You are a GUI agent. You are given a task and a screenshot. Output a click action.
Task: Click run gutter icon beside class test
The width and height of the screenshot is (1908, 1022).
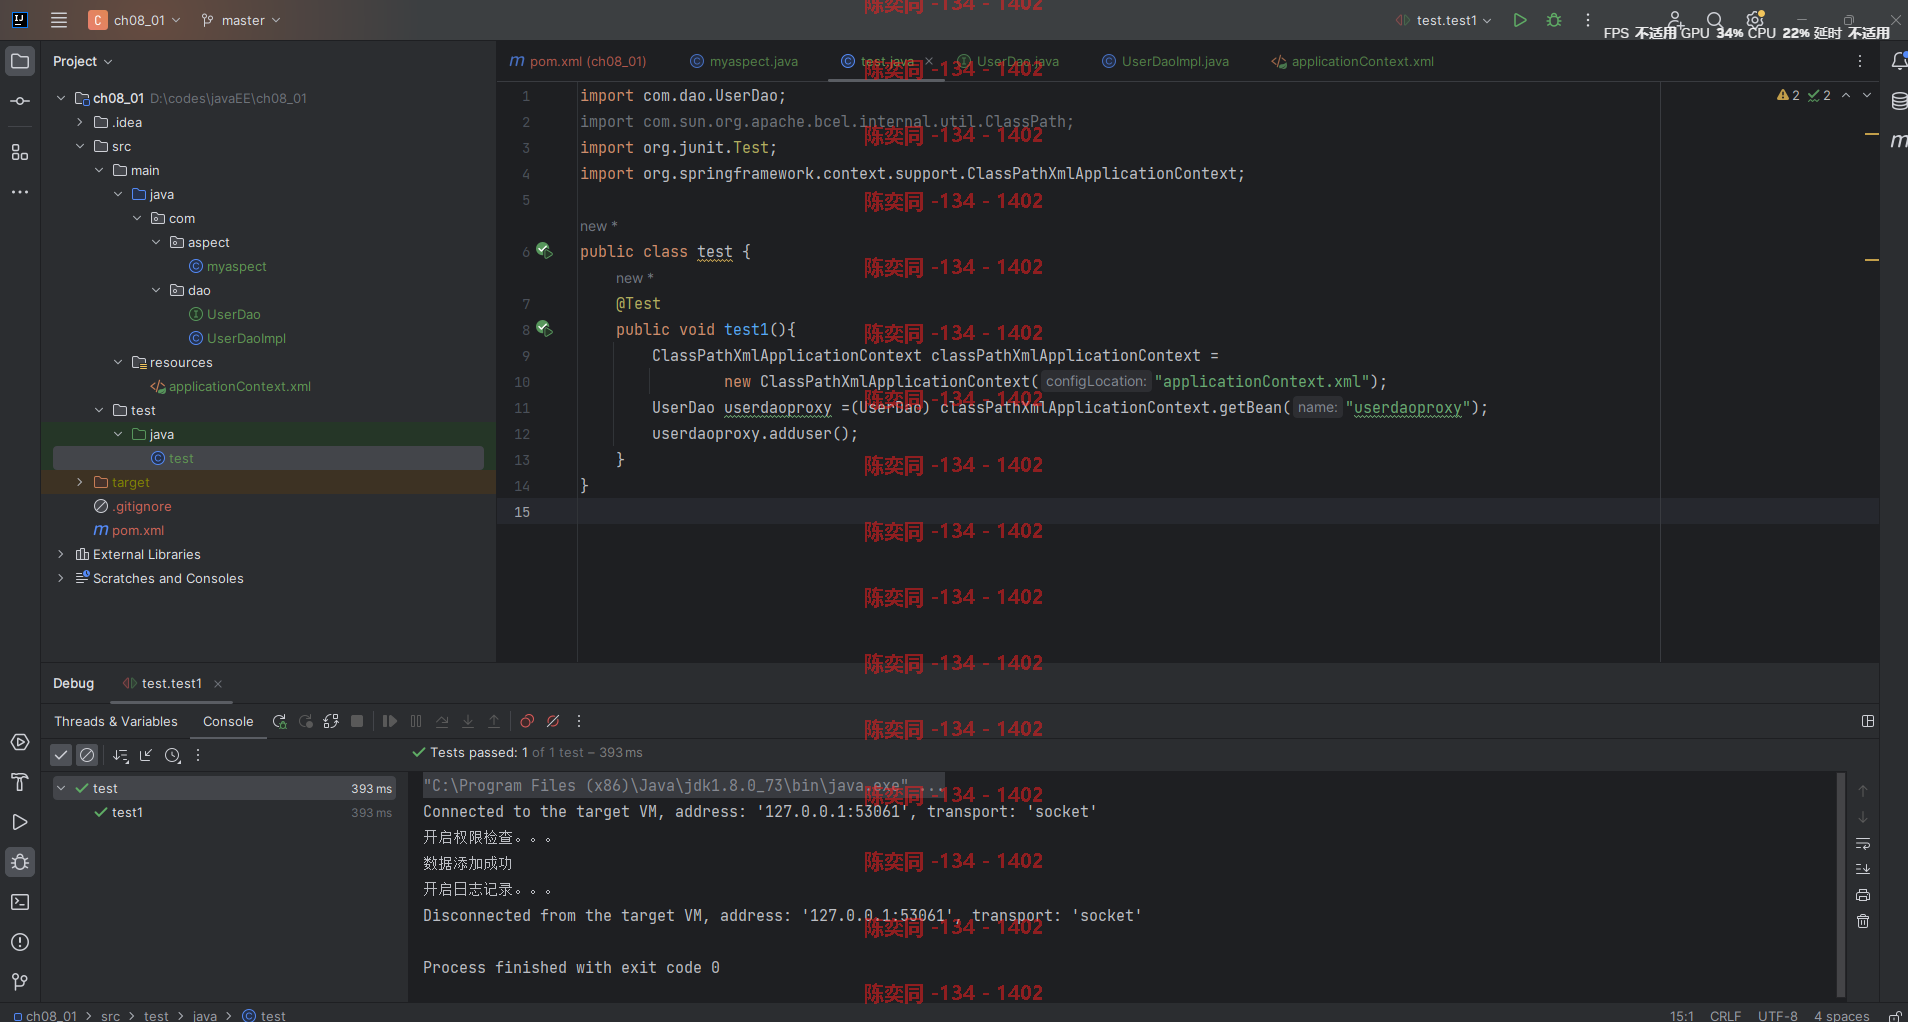pos(544,250)
